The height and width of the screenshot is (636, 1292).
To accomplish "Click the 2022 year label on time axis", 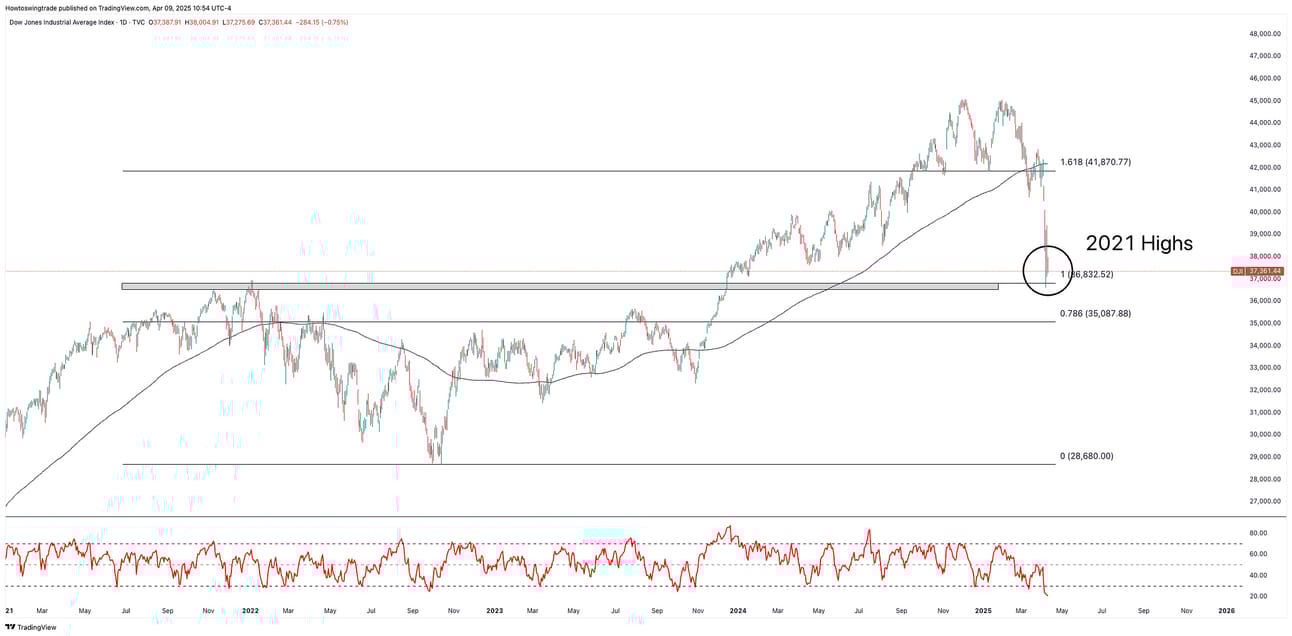I will click(250, 610).
